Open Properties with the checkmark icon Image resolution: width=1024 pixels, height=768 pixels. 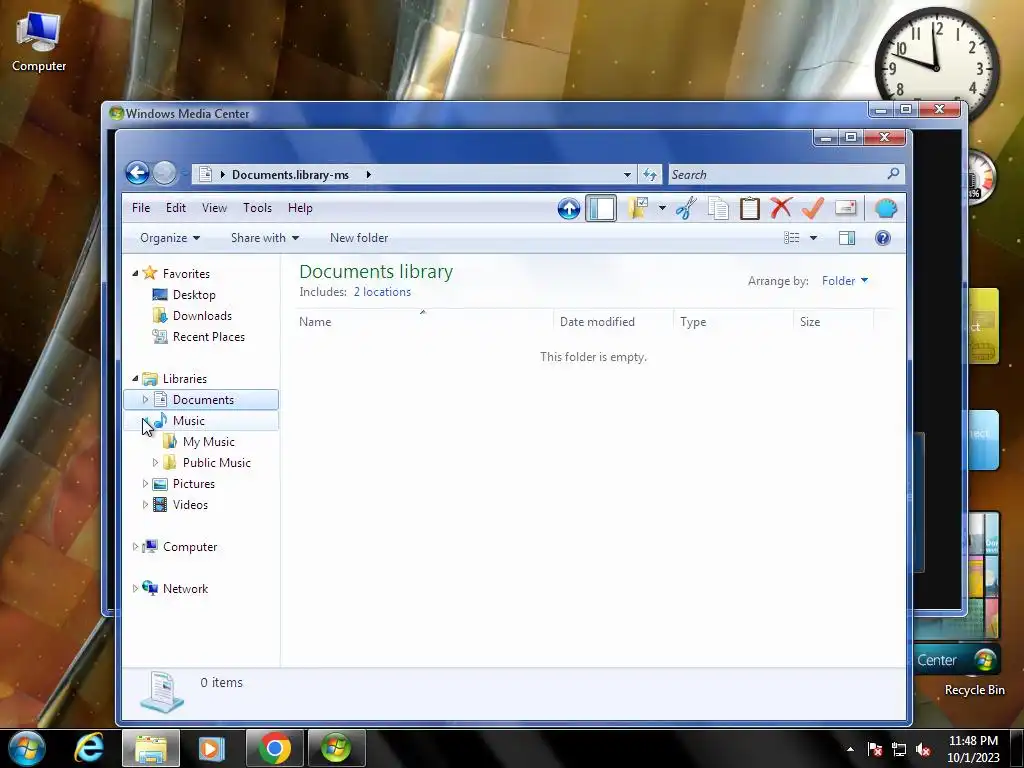click(812, 208)
